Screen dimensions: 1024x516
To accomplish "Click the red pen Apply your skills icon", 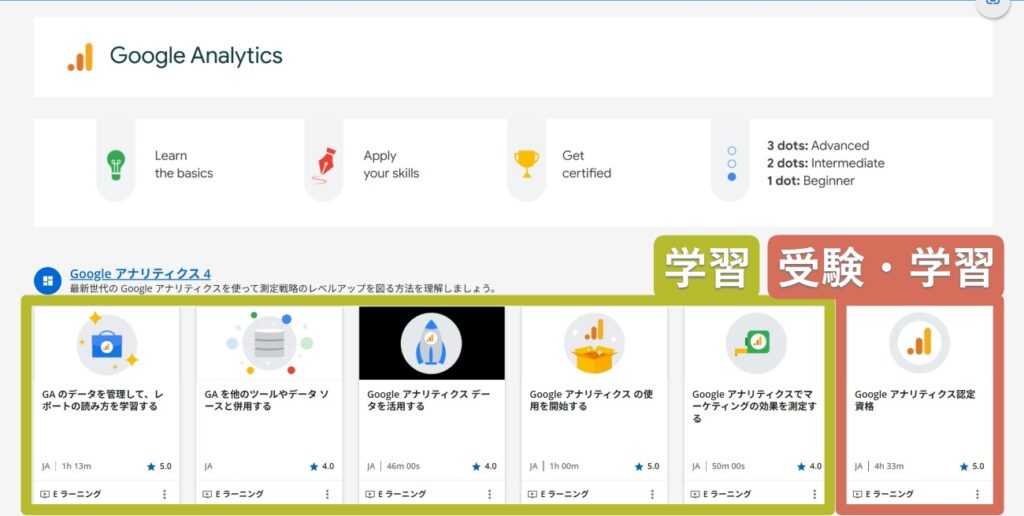I will pyautogui.click(x=323, y=164).
